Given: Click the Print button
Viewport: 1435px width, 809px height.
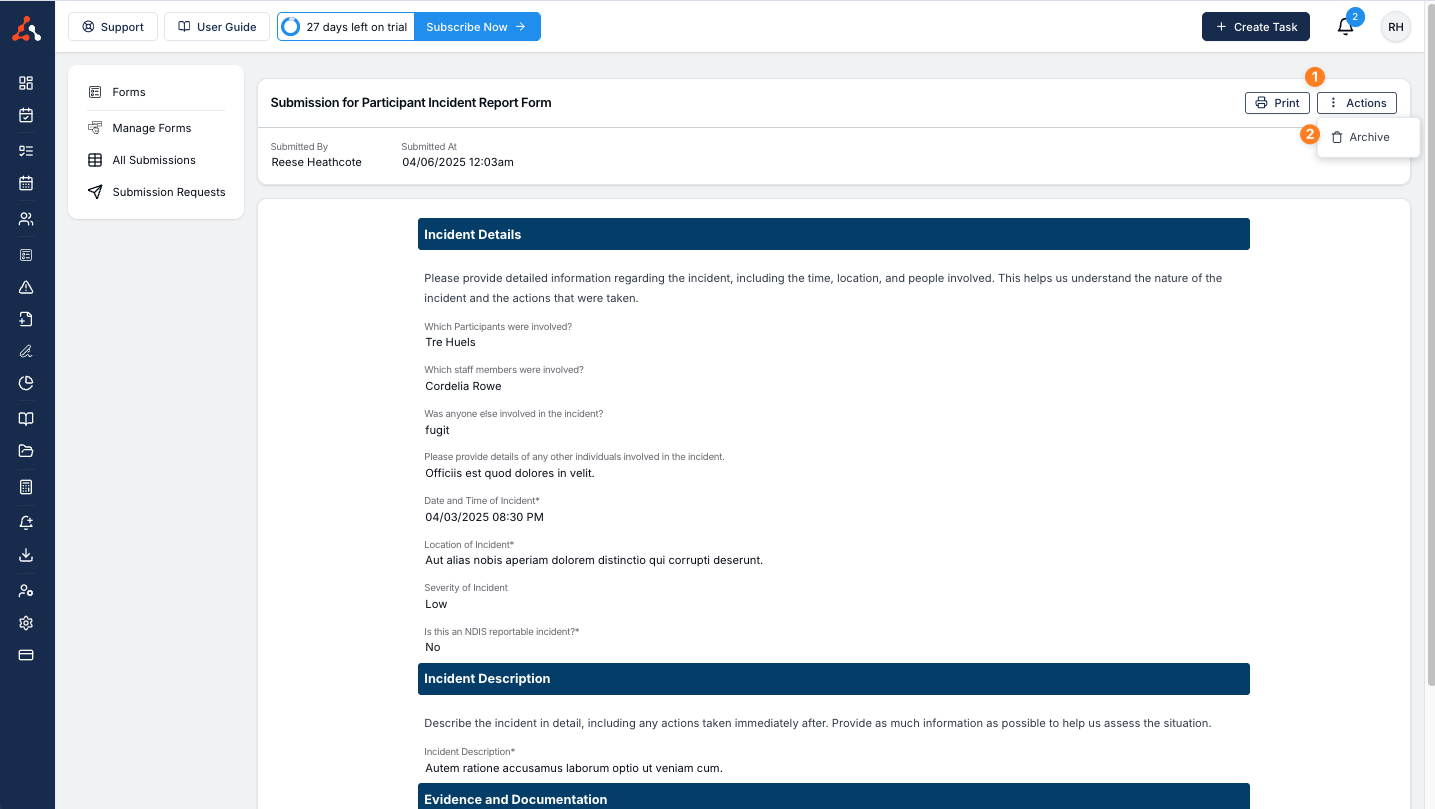Looking at the screenshot, I should coord(1277,103).
